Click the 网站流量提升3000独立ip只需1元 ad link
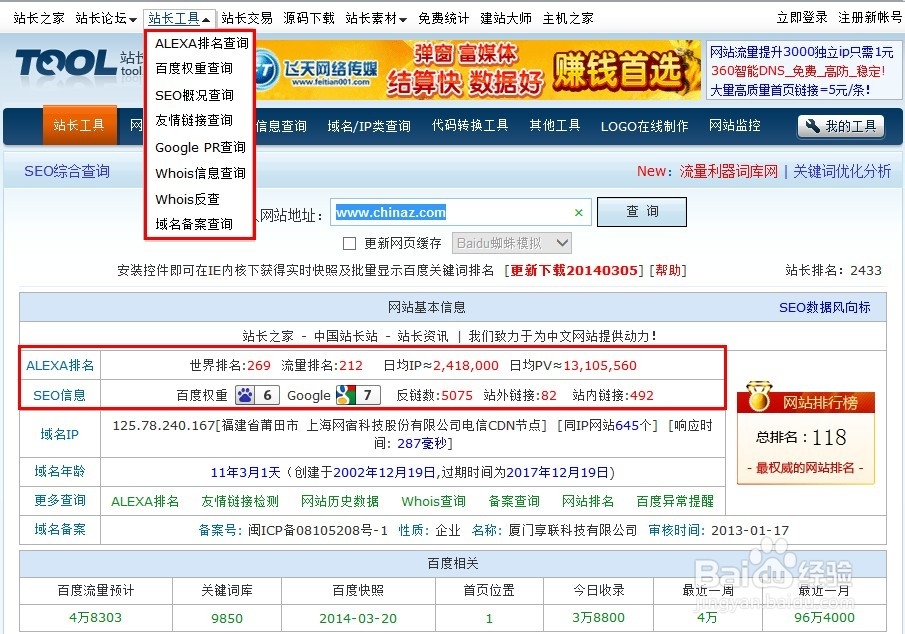This screenshot has height=634, width=905. [x=802, y=52]
